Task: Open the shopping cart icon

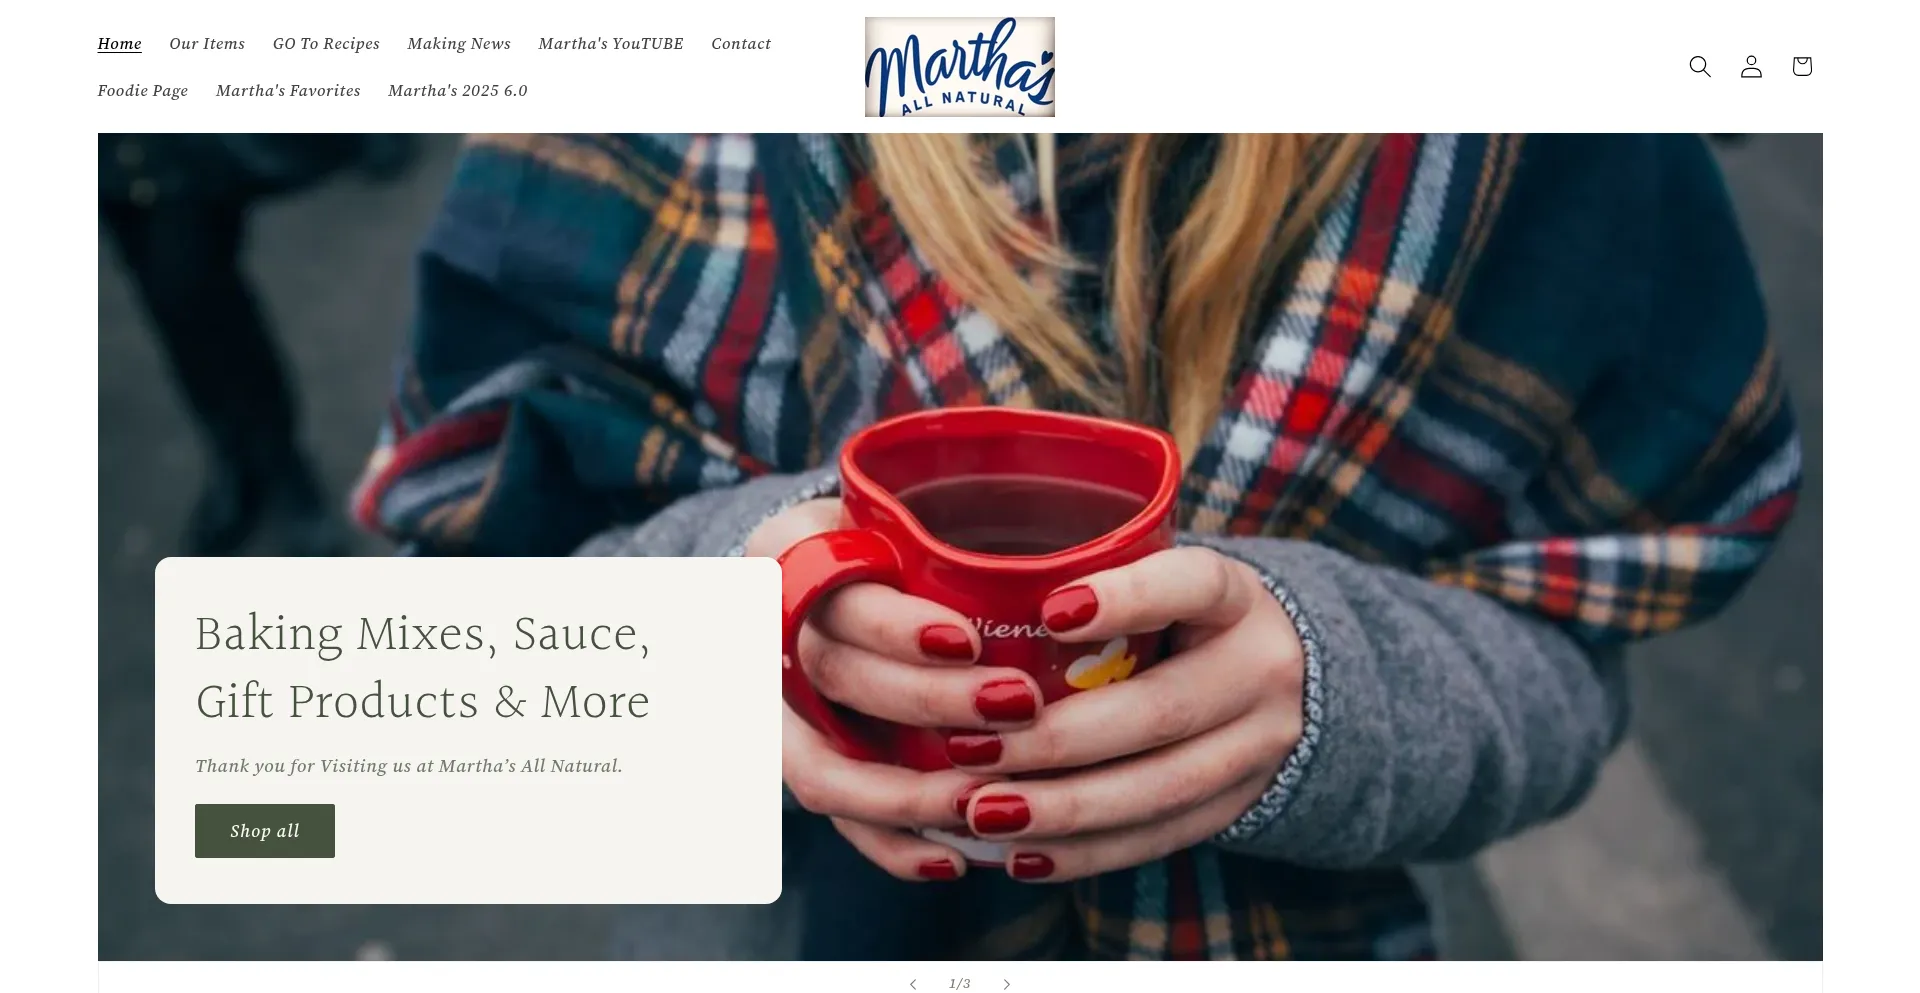Action: (x=1802, y=67)
